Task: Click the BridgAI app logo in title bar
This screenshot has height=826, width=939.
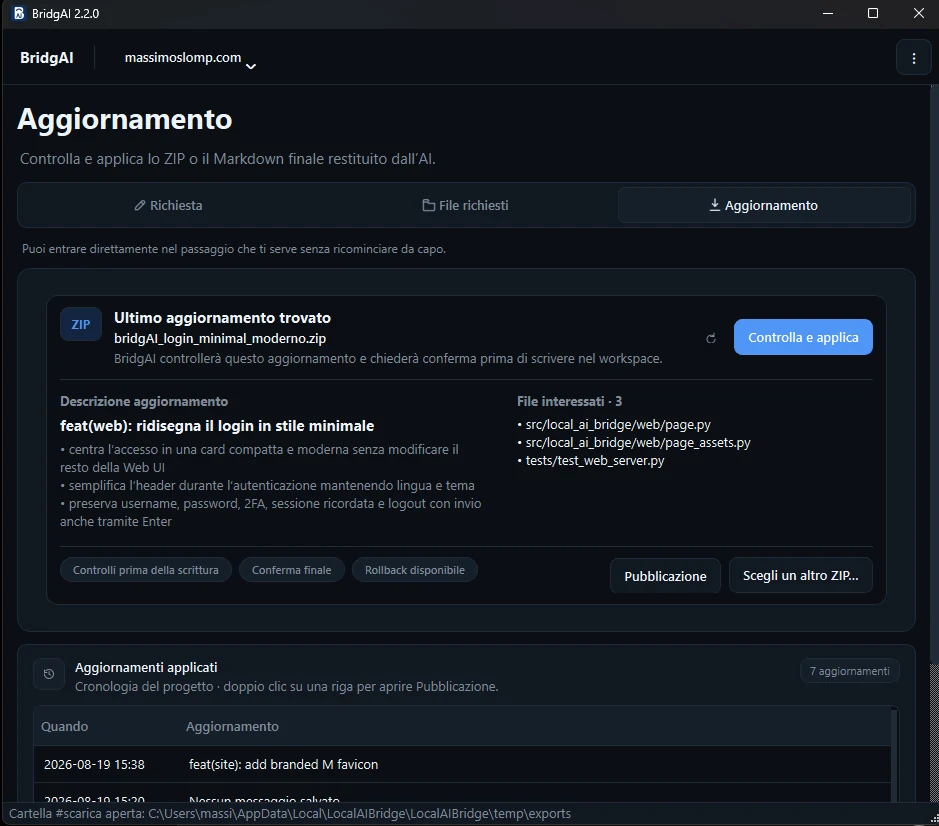Action: click(19, 13)
